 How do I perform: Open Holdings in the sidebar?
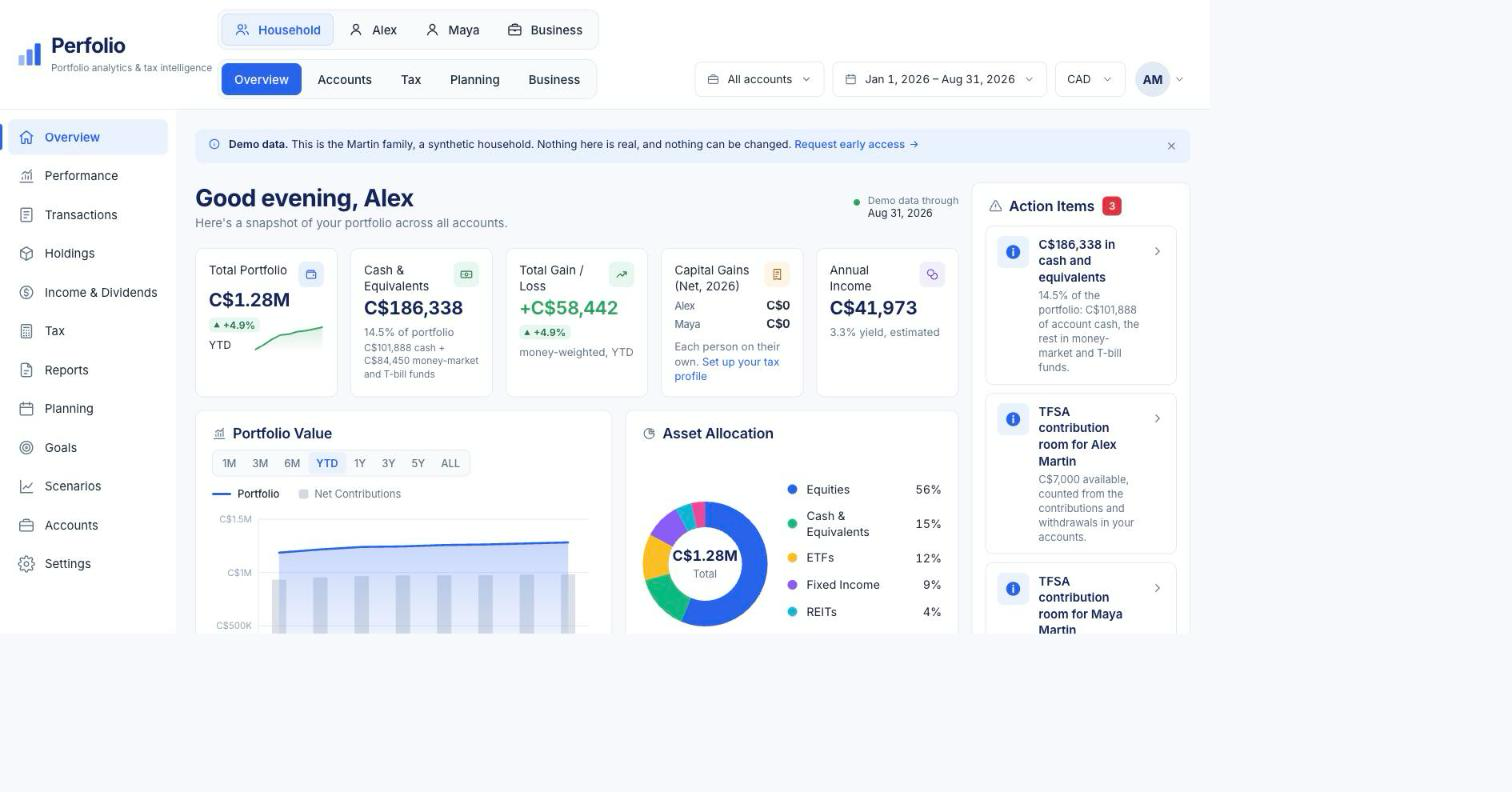pyautogui.click(x=88, y=254)
